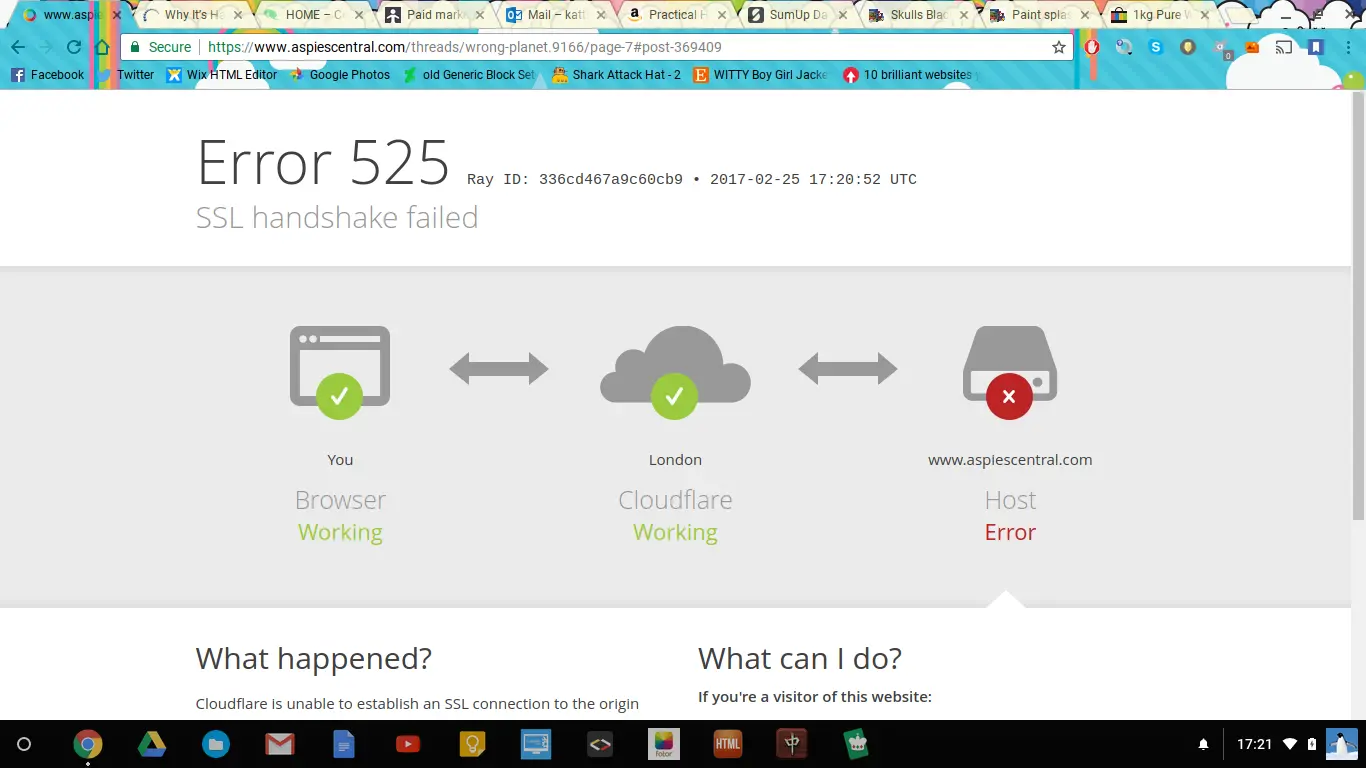Screen dimensions: 1366x768
Task: Open the Google Photos bookmark
Action: (x=340, y=75)
